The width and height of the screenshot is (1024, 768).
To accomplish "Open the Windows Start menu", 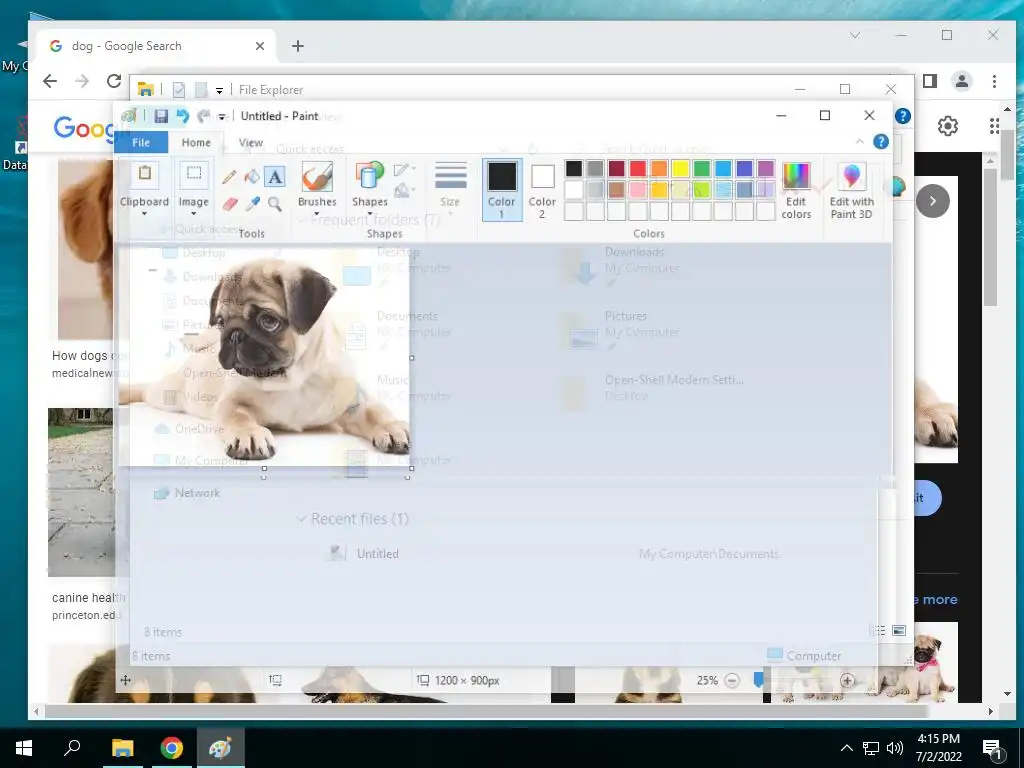I will pos(24,748).
